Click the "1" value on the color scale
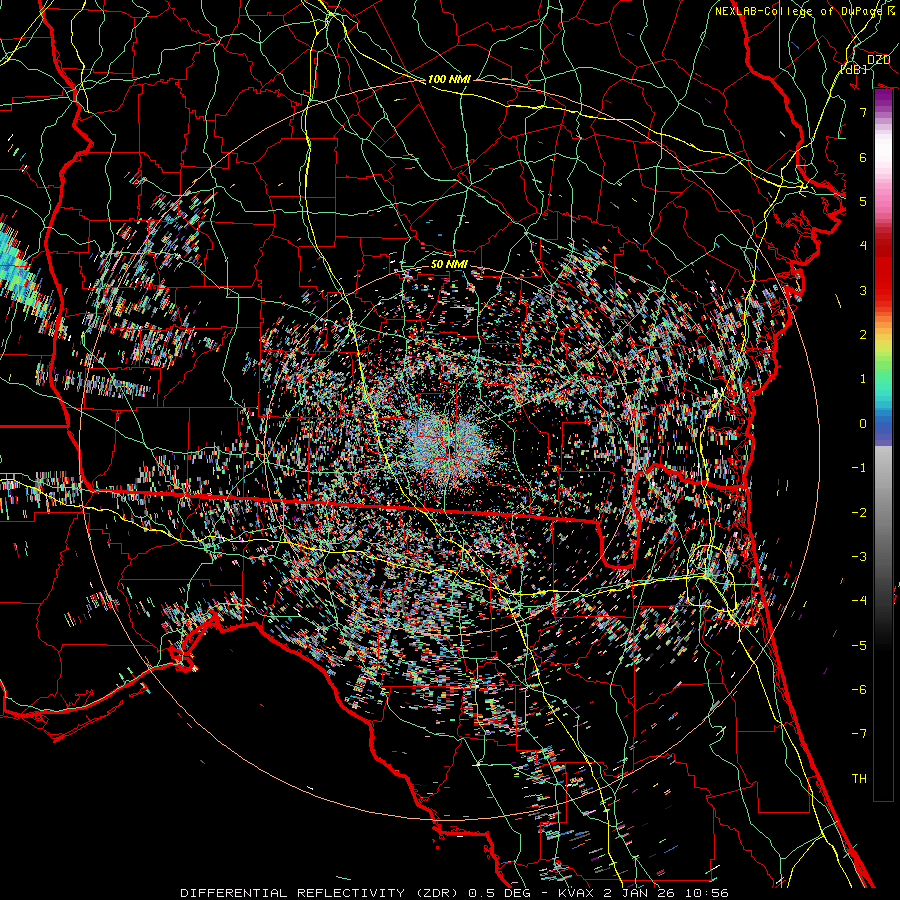This screenshot has height=900, width=900. point(863,379)
